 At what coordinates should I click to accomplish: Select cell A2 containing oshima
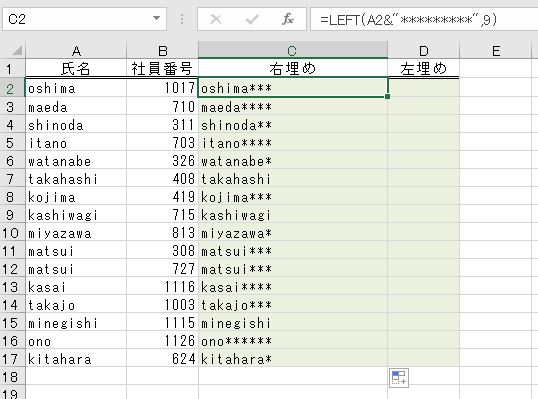[76, 88]
